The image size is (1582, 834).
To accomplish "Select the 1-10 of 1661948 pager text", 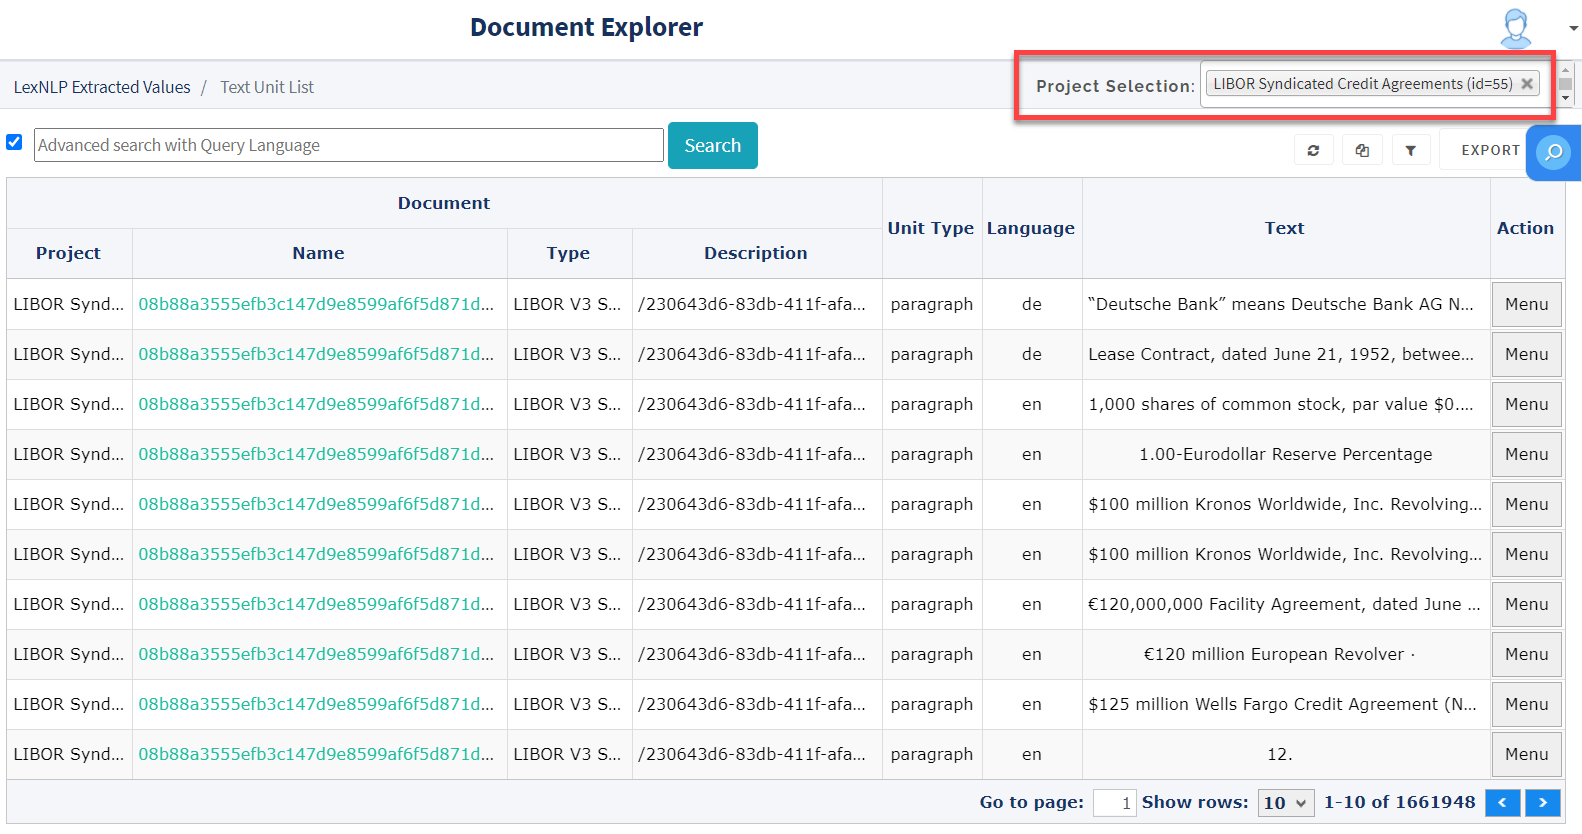I will 1400,802.
